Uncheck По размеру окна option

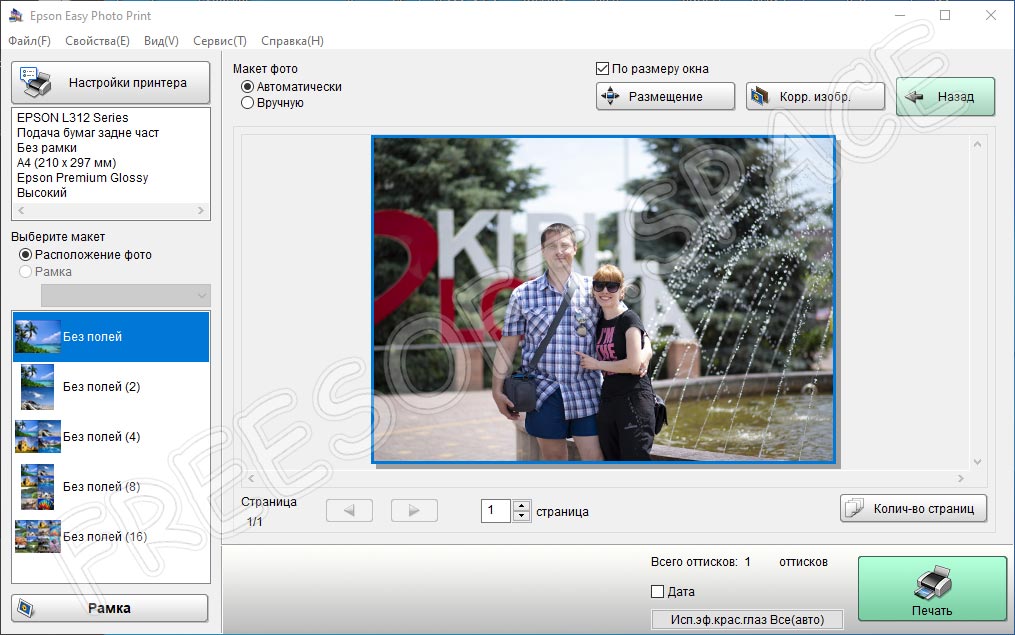point(601,68)
